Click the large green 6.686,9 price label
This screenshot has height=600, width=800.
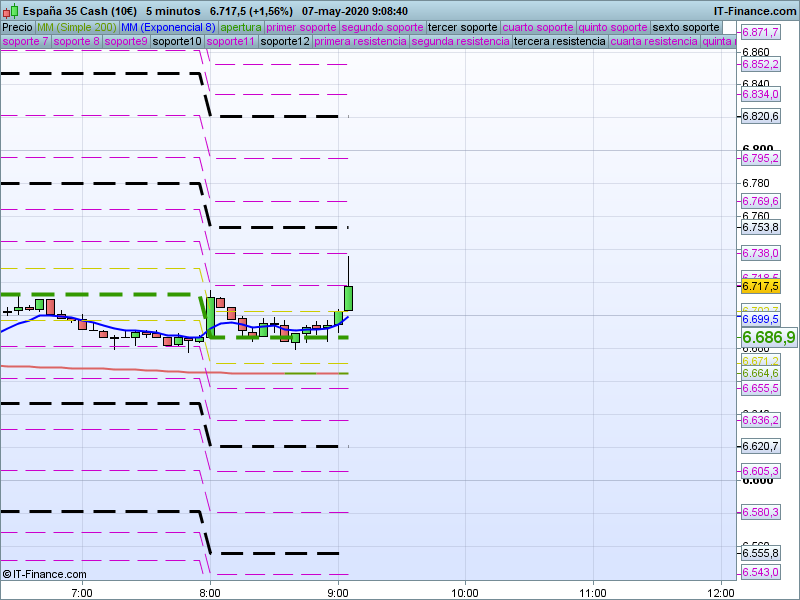[768, 338]
